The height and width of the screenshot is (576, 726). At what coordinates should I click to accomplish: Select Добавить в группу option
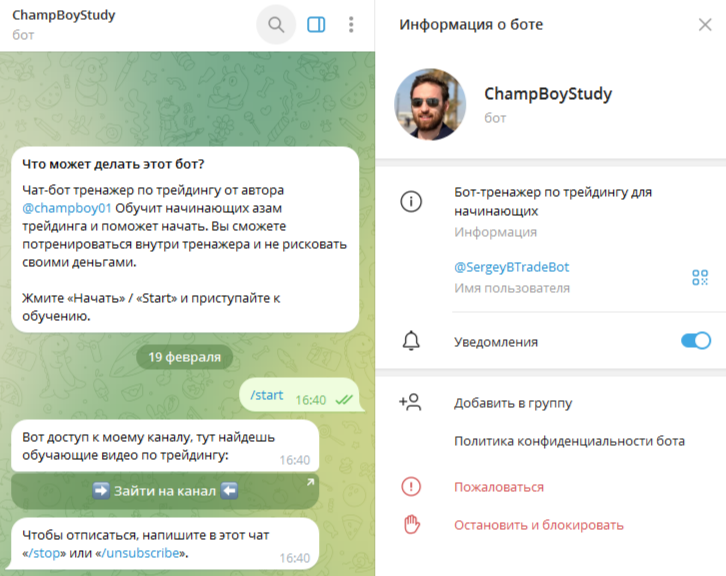coord(513,403)
